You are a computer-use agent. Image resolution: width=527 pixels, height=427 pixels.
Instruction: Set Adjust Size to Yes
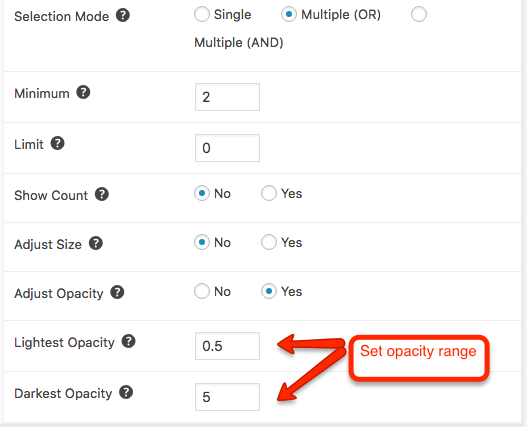click(x=269, y=242)
